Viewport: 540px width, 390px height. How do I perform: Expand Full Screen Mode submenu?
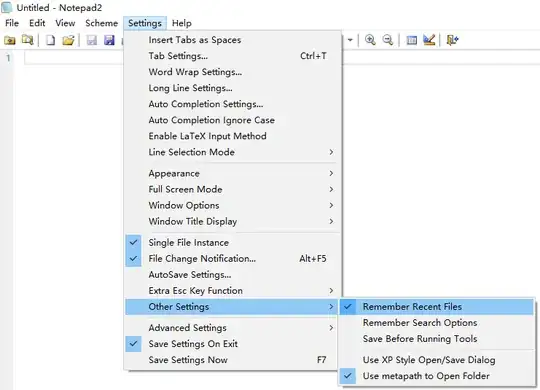[232, 189]
